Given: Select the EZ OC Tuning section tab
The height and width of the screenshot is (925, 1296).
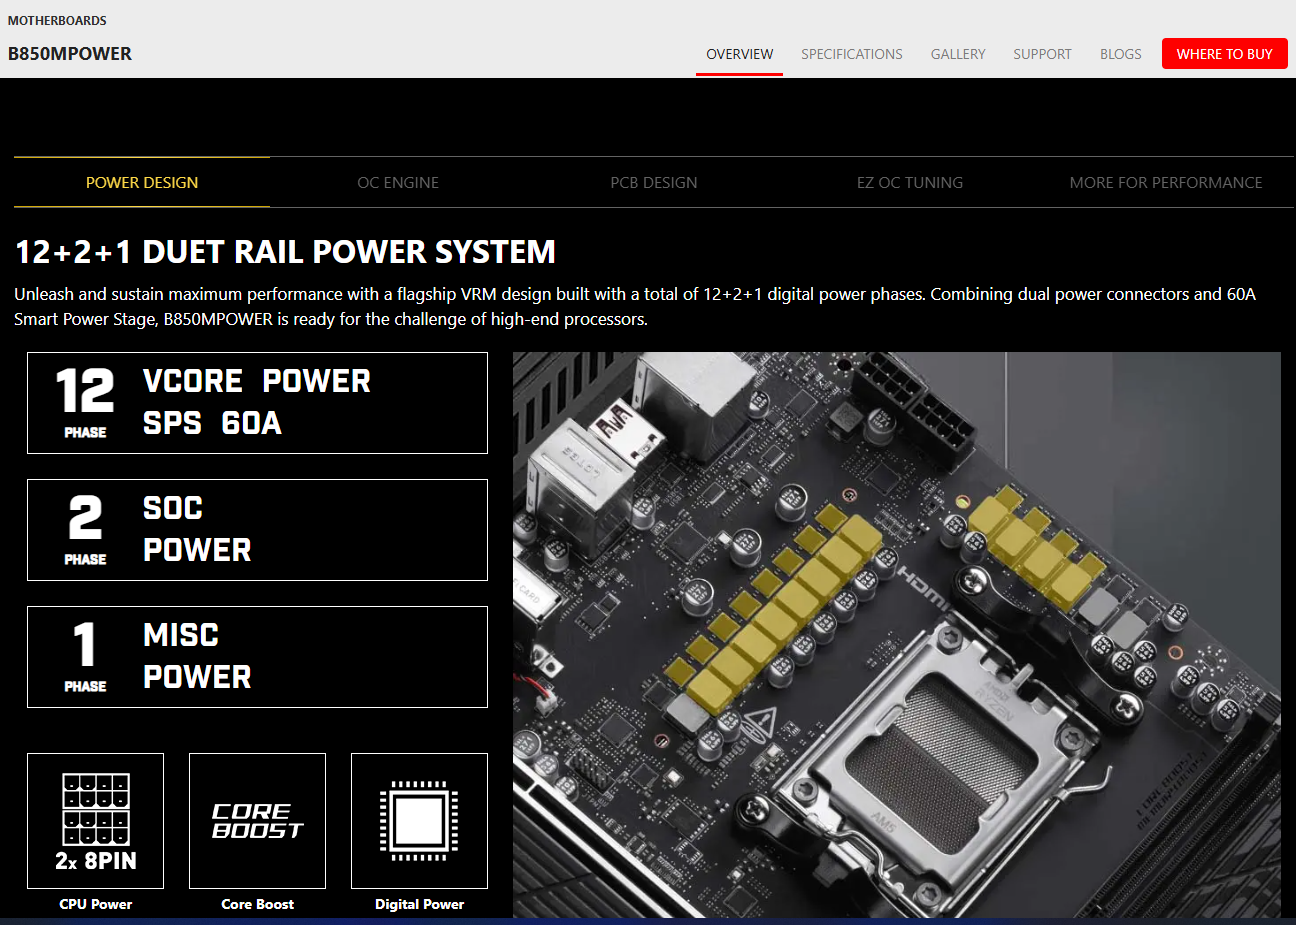Looking at the screenshot, I should pyautogui.click(x=910, y=182).
